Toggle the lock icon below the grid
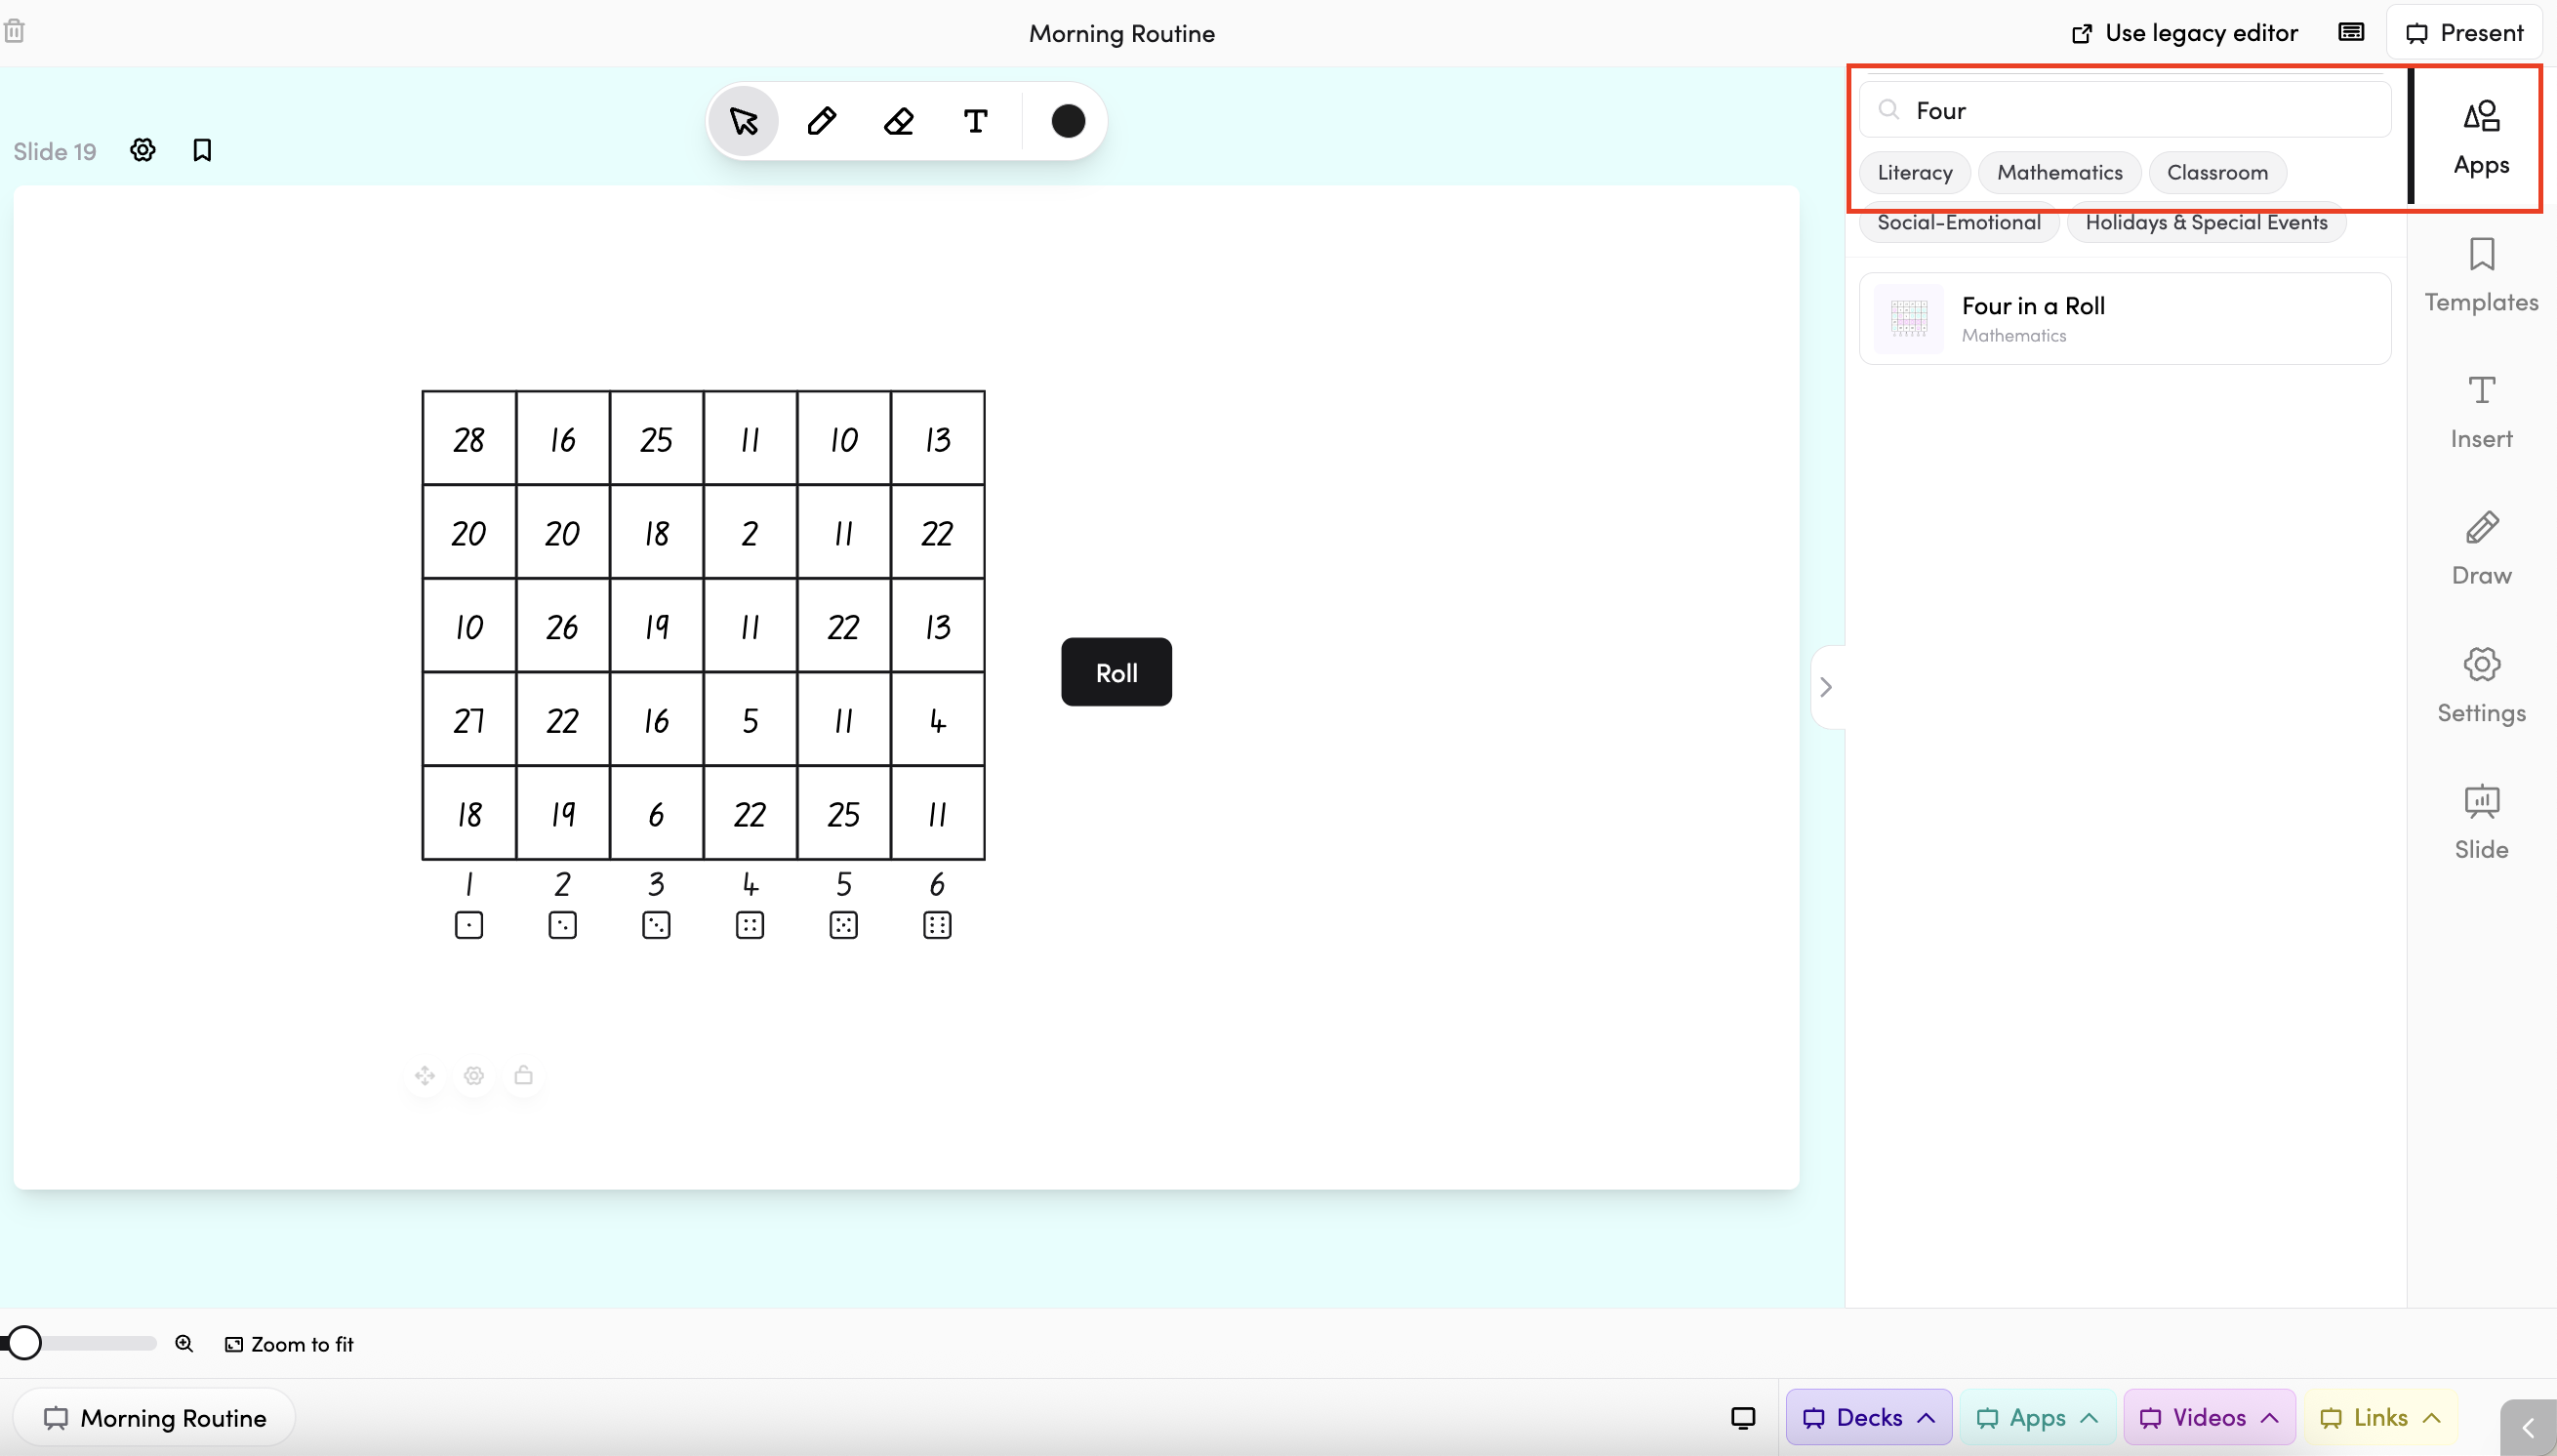 tap(523, 1076)
